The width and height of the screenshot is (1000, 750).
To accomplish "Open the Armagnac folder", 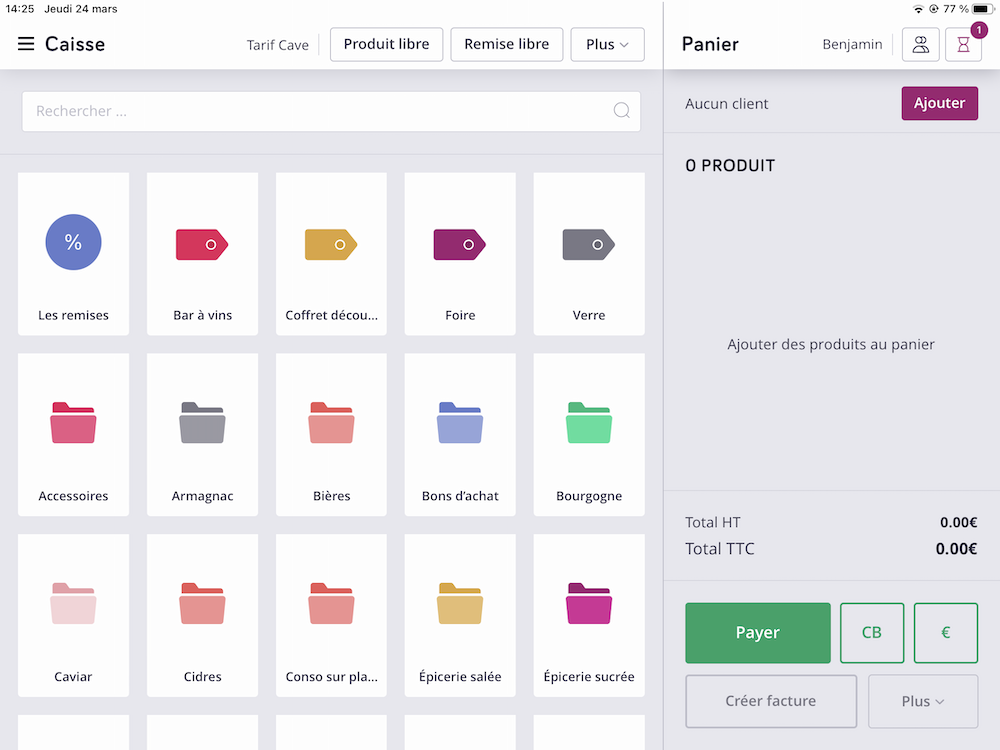I will tap(202, 434).
